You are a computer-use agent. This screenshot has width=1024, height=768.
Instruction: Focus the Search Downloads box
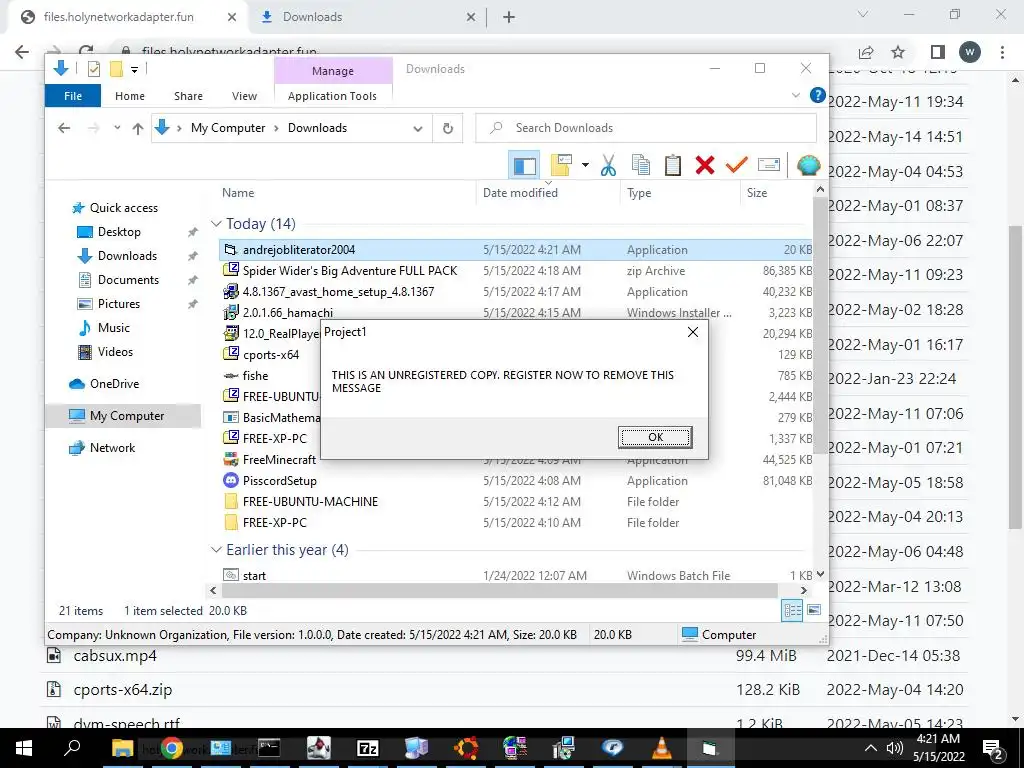click(x=646, y=128)
